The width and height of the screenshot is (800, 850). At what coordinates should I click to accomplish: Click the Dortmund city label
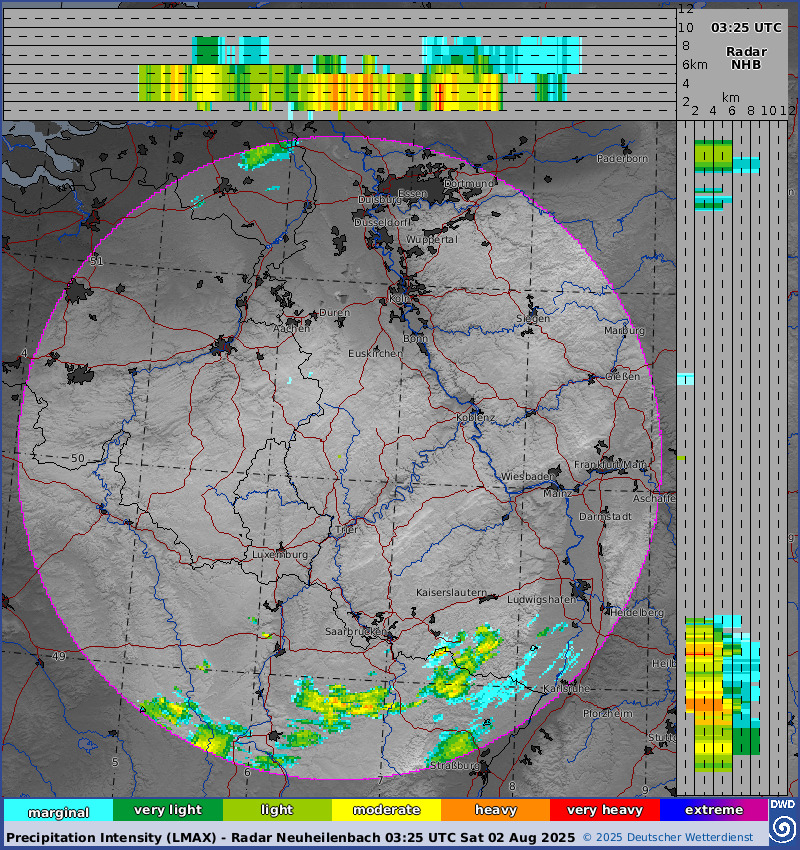coord(469,184)
